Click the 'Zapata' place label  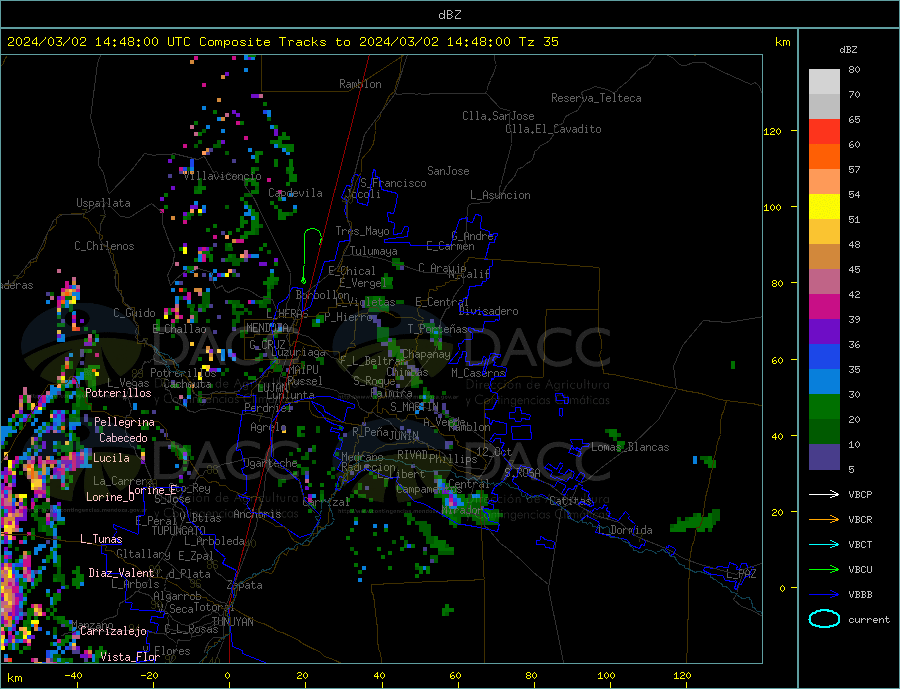245,585
